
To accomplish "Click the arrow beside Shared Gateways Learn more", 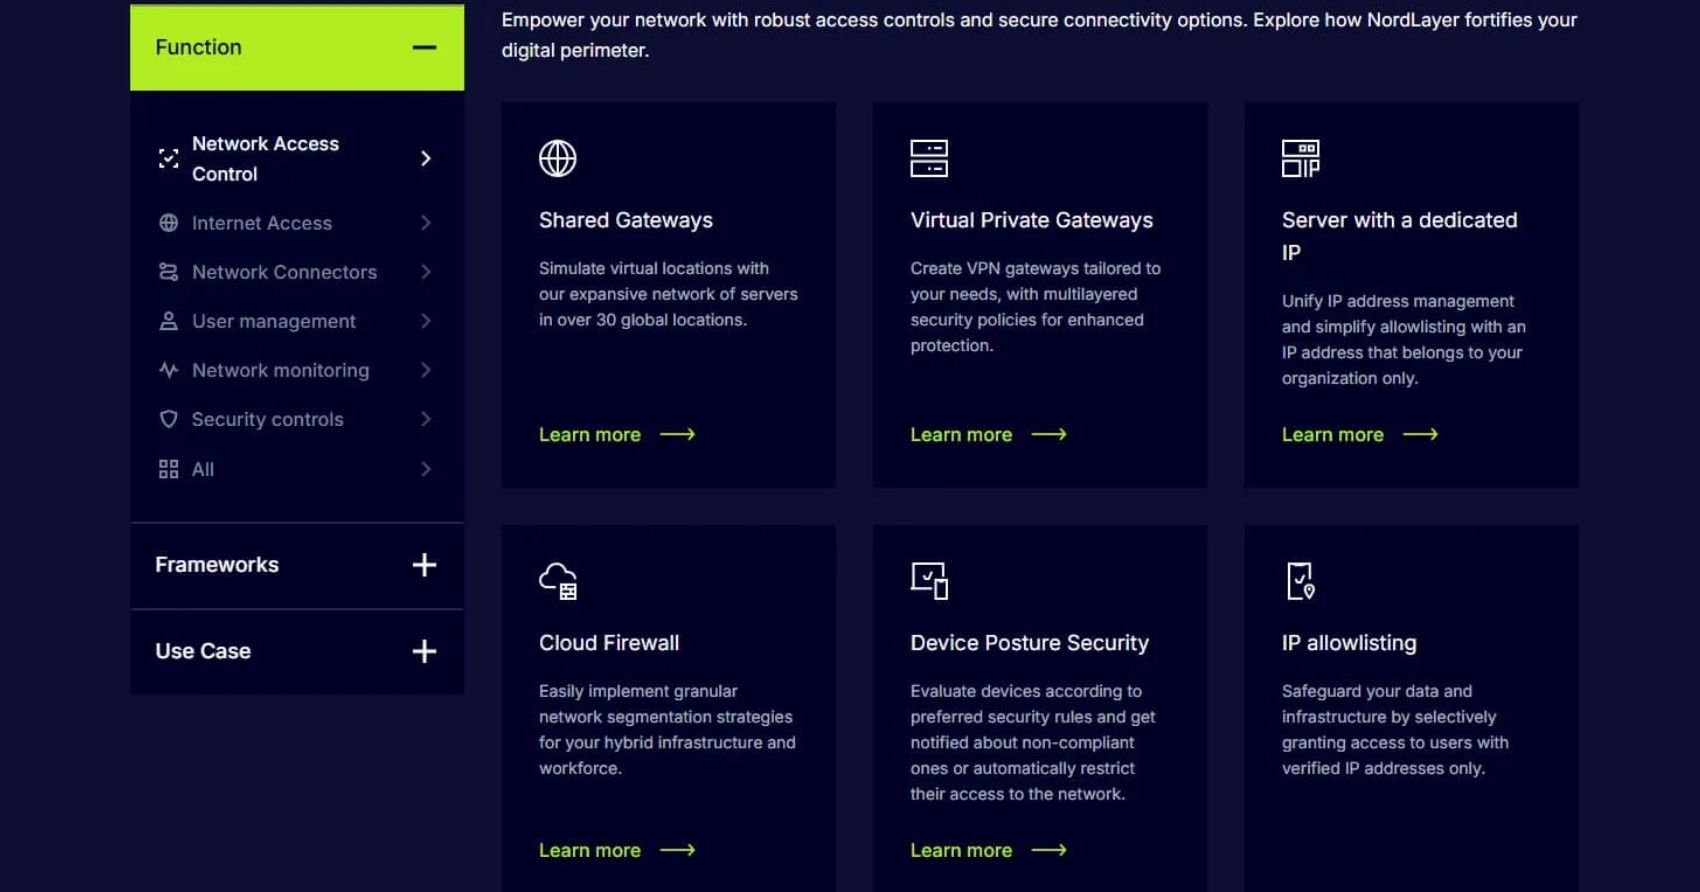I will click(677, 435).
